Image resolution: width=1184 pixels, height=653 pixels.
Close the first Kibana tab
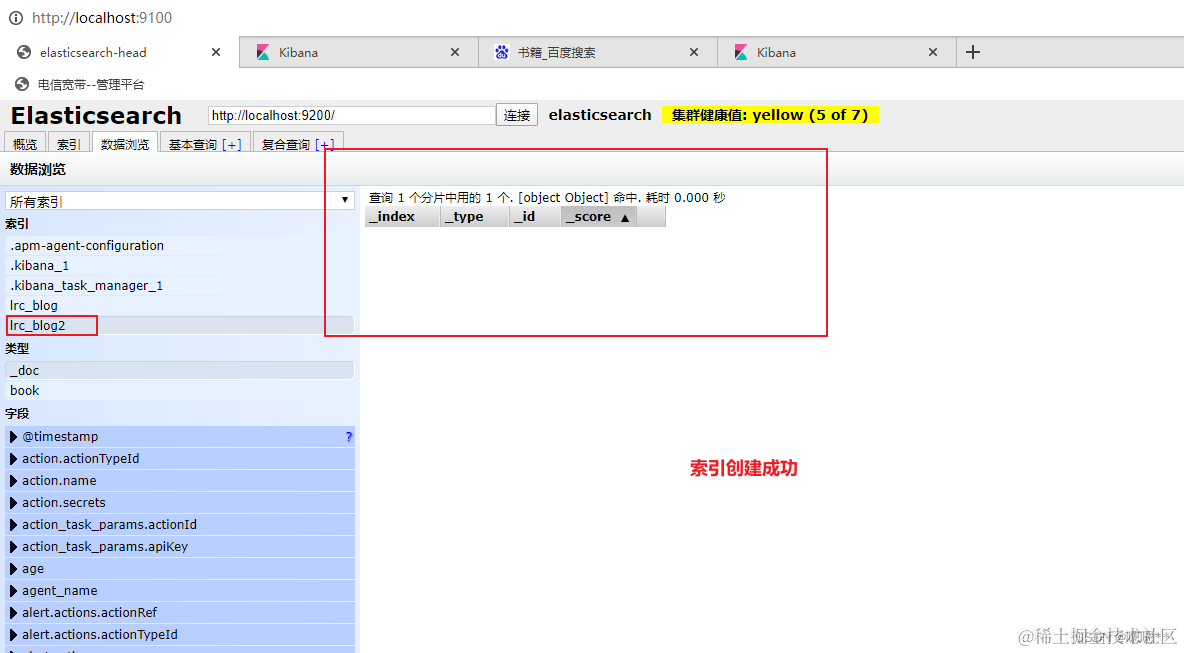click(455, 52)
